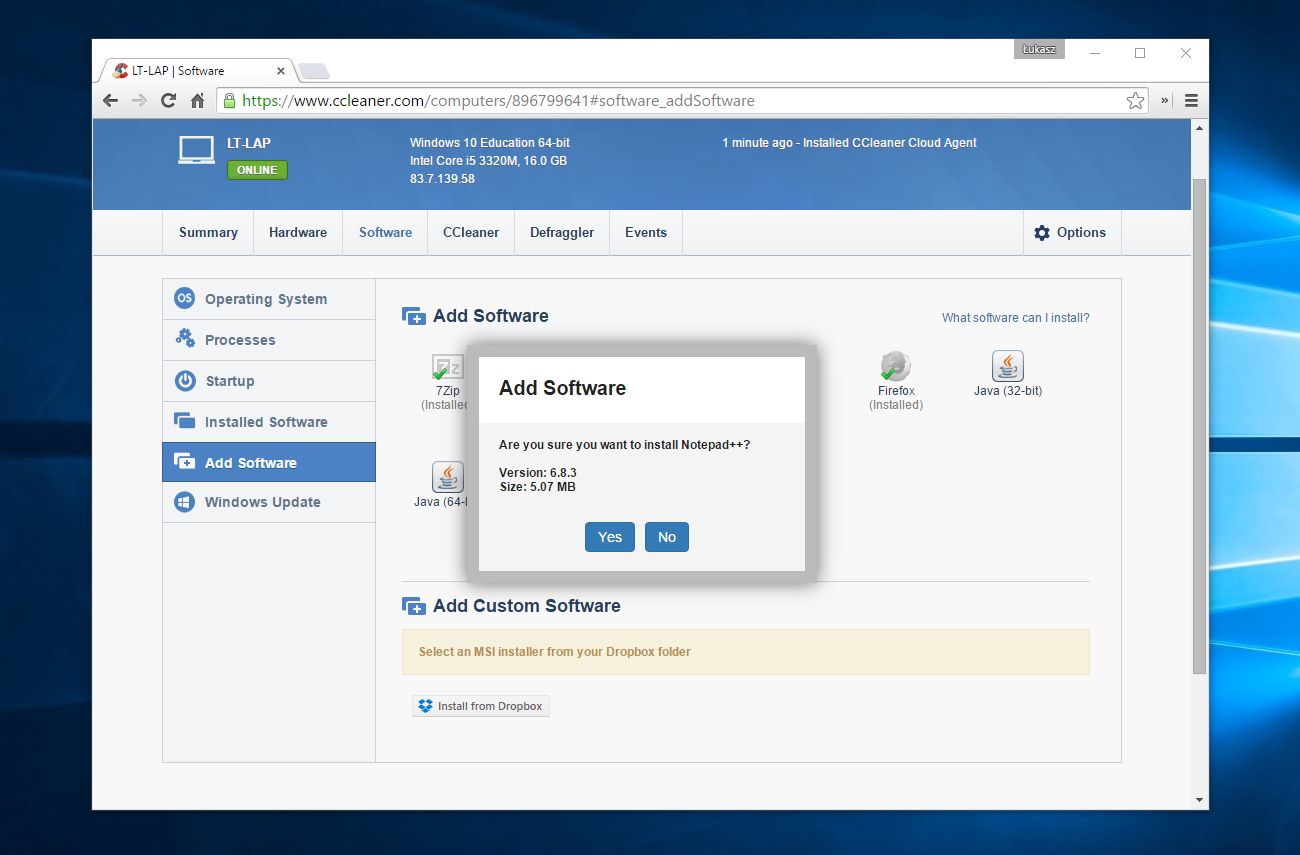Viewport: 1300px width, 855px height.
Task: Select the 7Zip software icon
Action: [x=447, y=367]
